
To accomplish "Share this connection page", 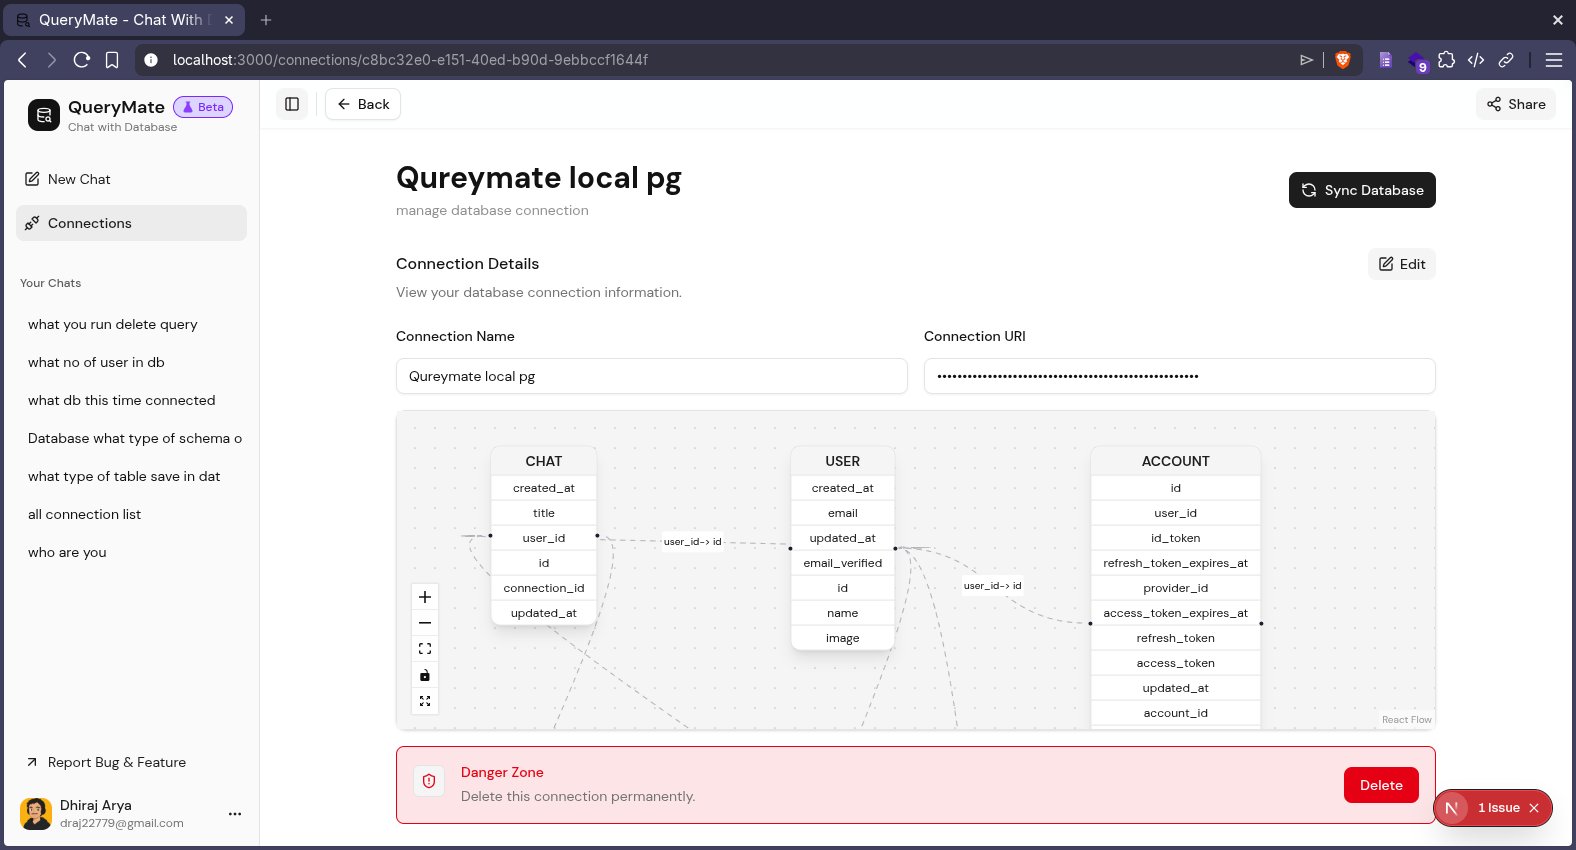I will click(1516, 104).
